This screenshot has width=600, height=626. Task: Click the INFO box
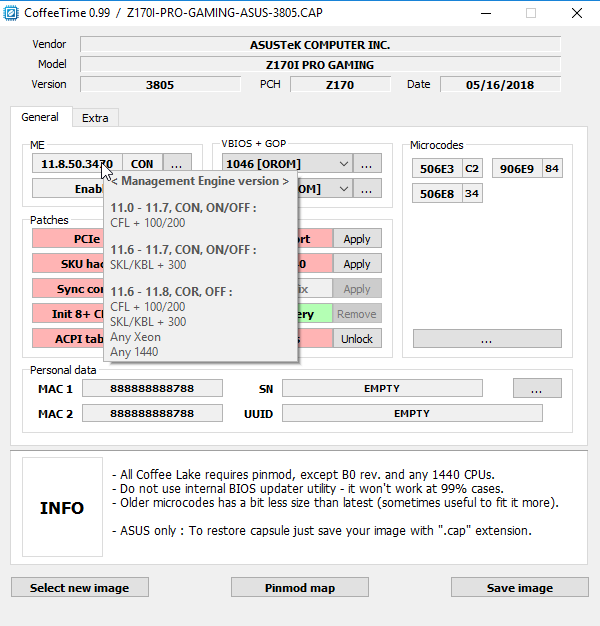click(x=62, y=507)
